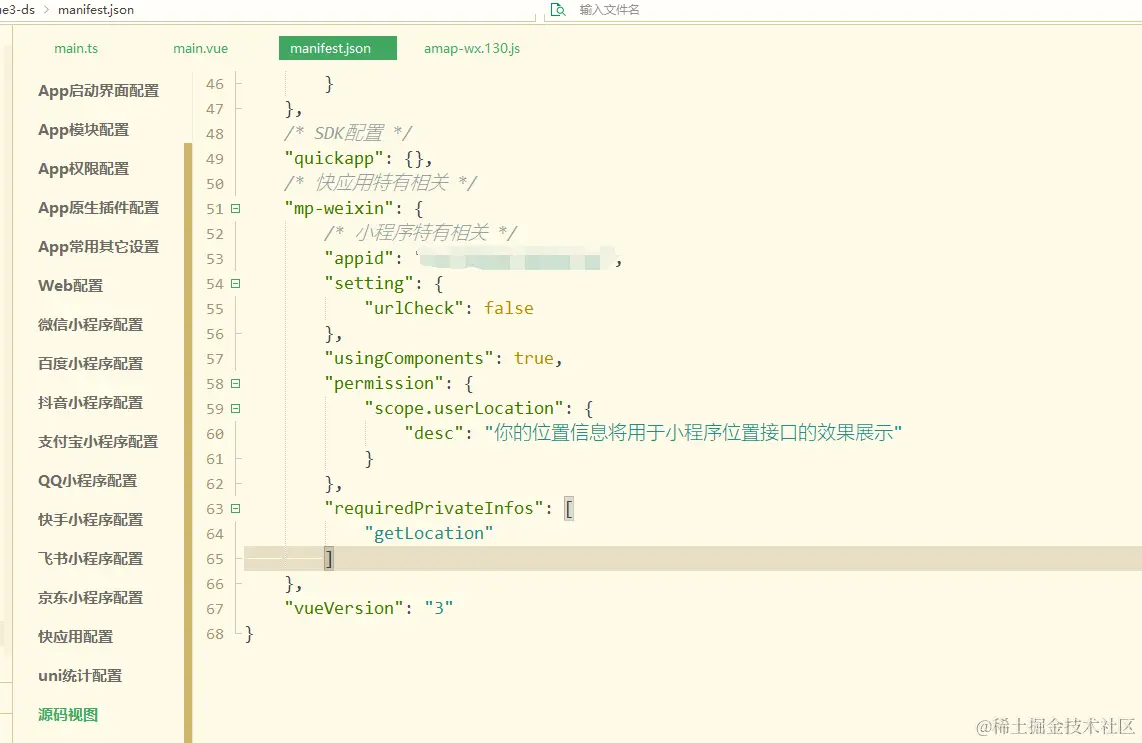
Task: Click the SDK配置 comment on line 48
Action: point(348,133)
